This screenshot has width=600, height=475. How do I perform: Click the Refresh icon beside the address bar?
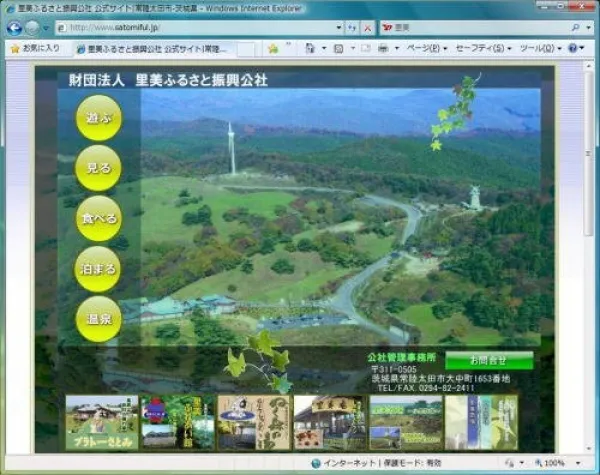pyautogui.click(x=352, y=28)
